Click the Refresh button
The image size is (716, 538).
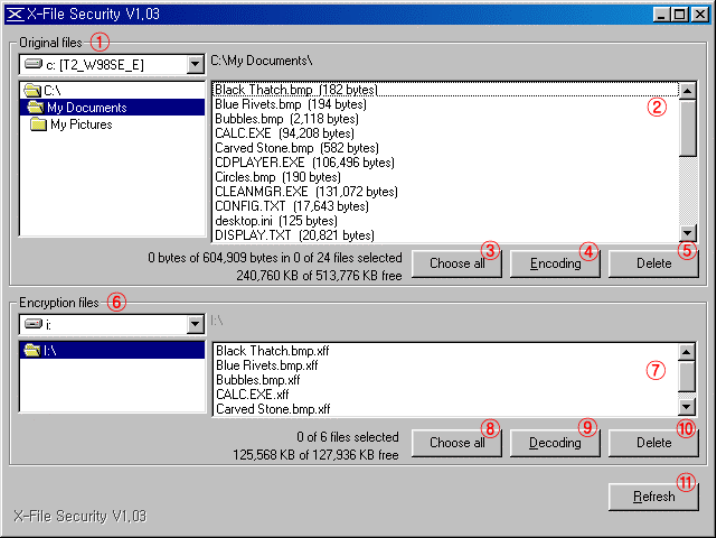pyautogui.click(x=653, y=496)
